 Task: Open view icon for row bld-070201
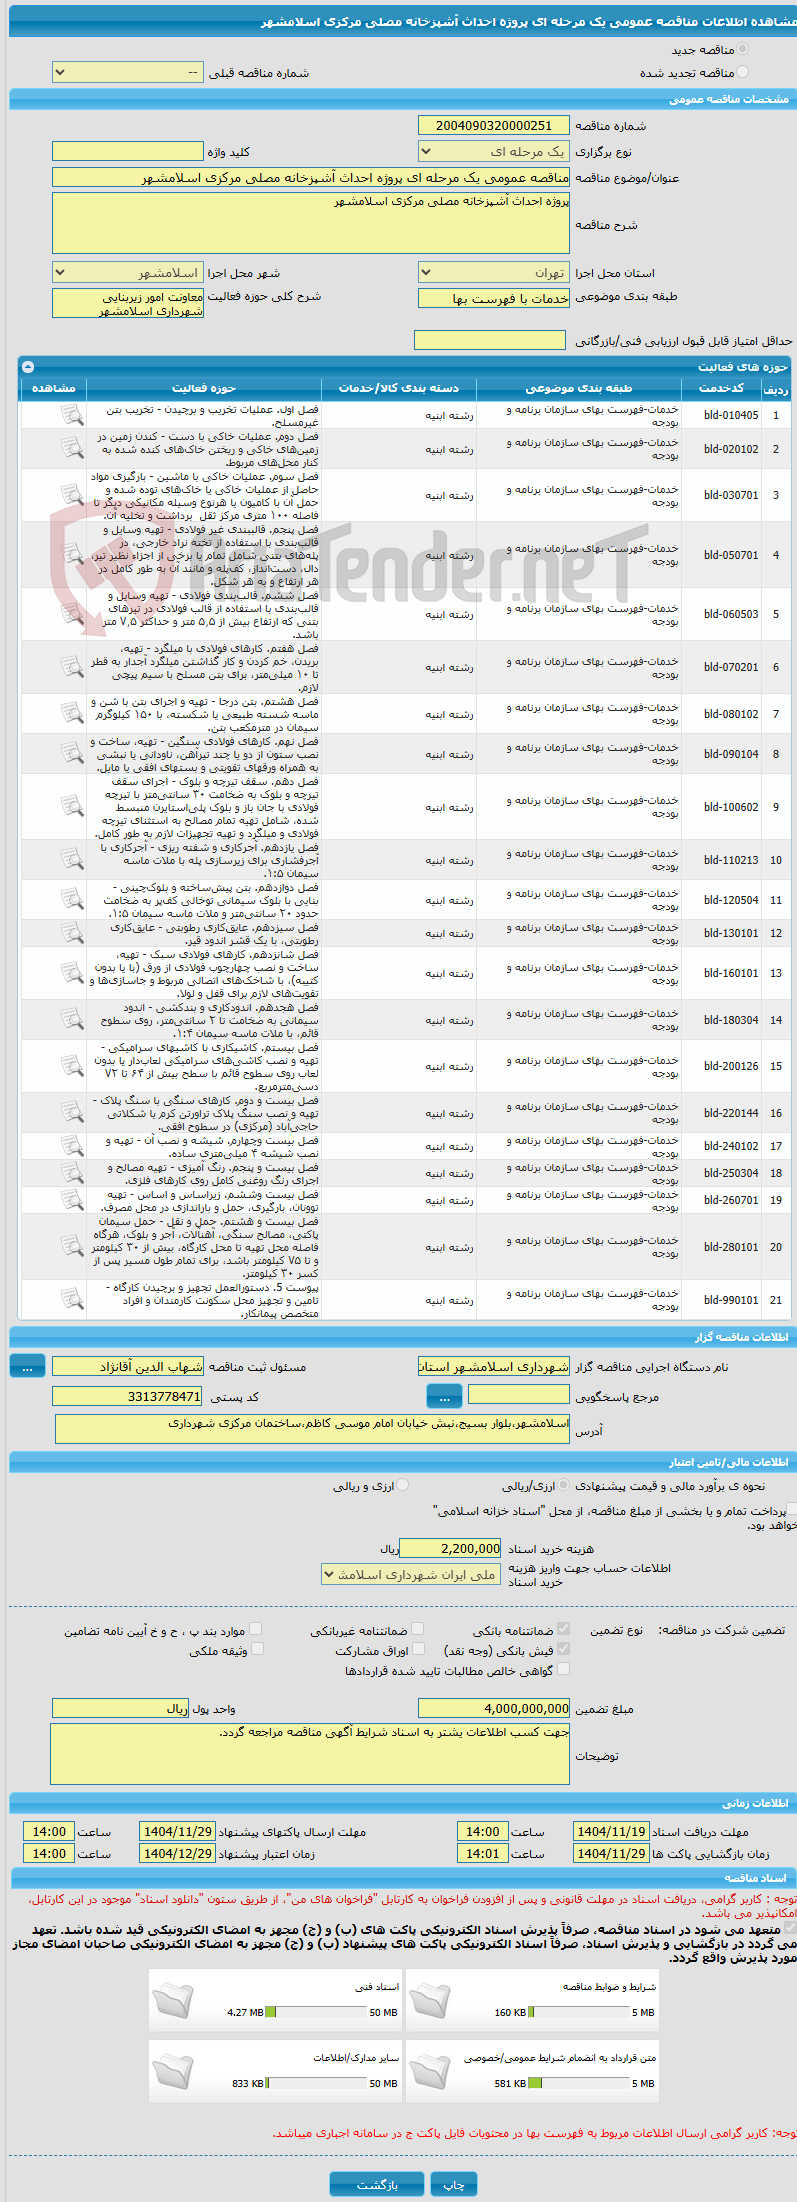pos(72,667)
